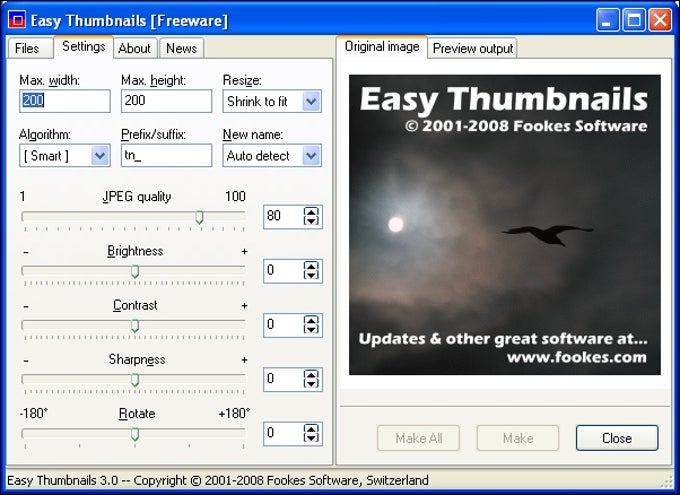The height and width of the screenshot is (495, 680).
Task: Increase Rotate value with the up spinner arrow
Action: [x=311, y=429]
